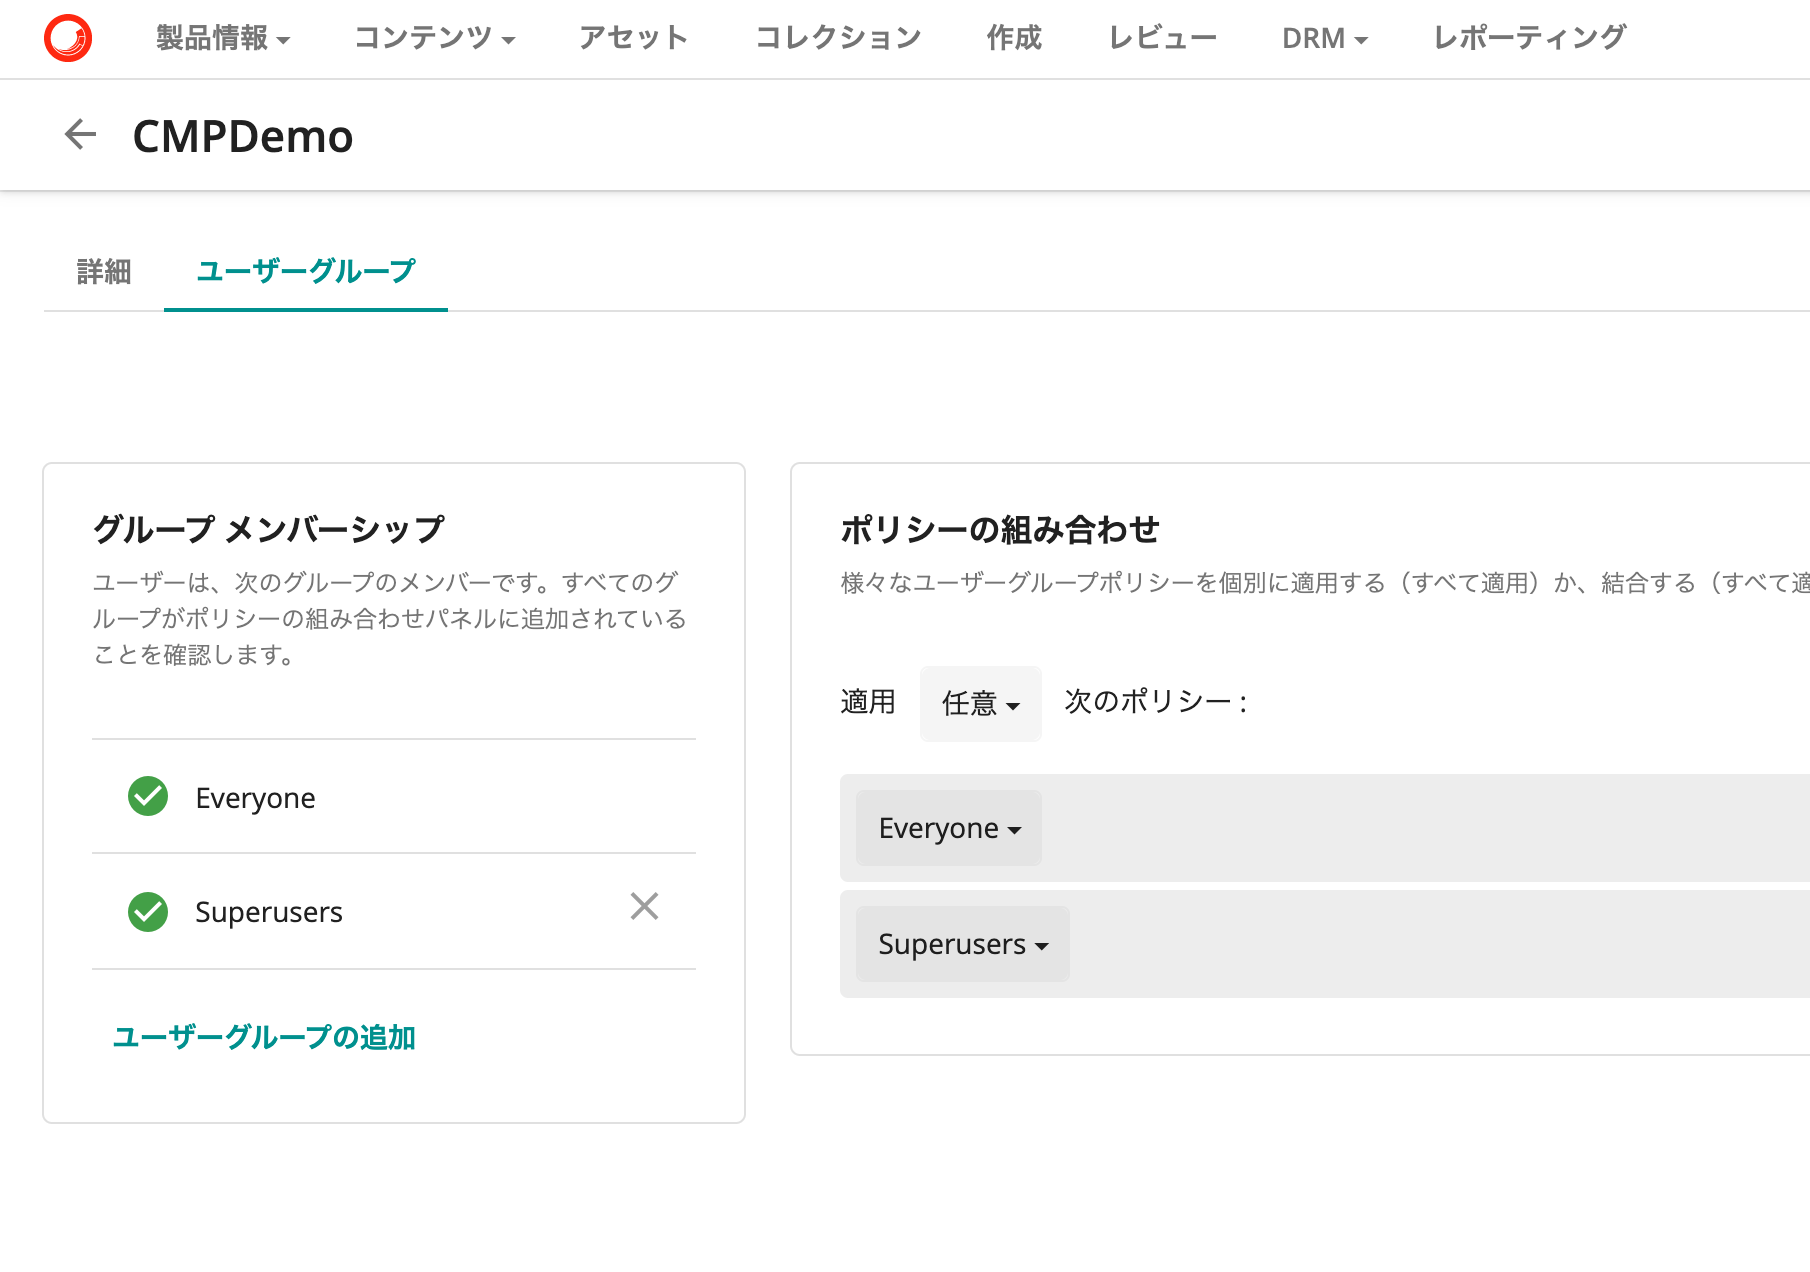This screenshot has height=1272, width=1810.
Task: Select the ユーザーグループ tab
Action: click(x=306, y=271)
